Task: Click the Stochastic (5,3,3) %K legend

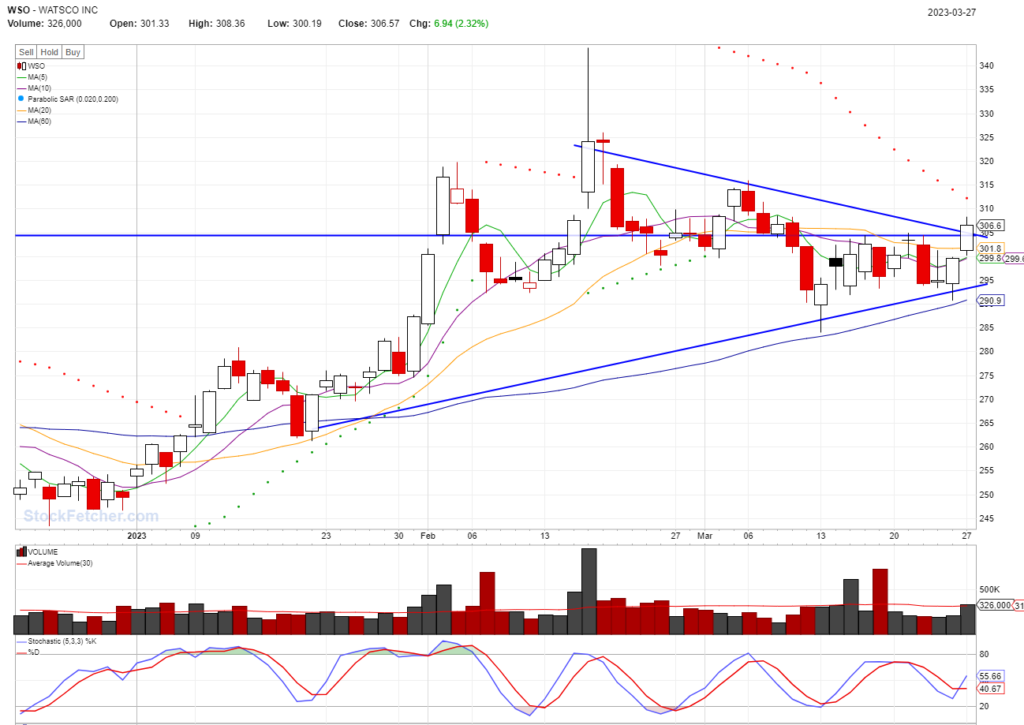Action: click(62, 641)
